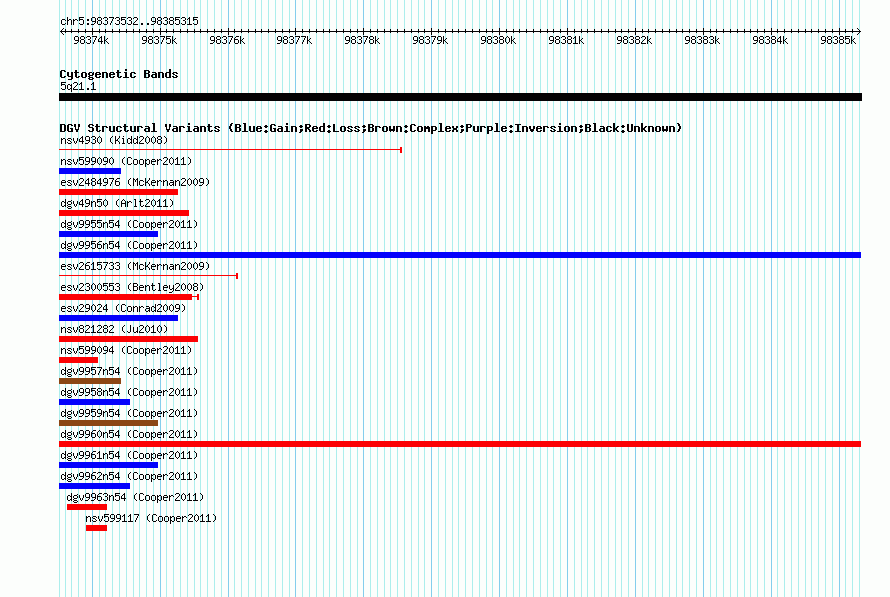Select the dgv9963n54 (Cooper2011) label

[135, 497]
